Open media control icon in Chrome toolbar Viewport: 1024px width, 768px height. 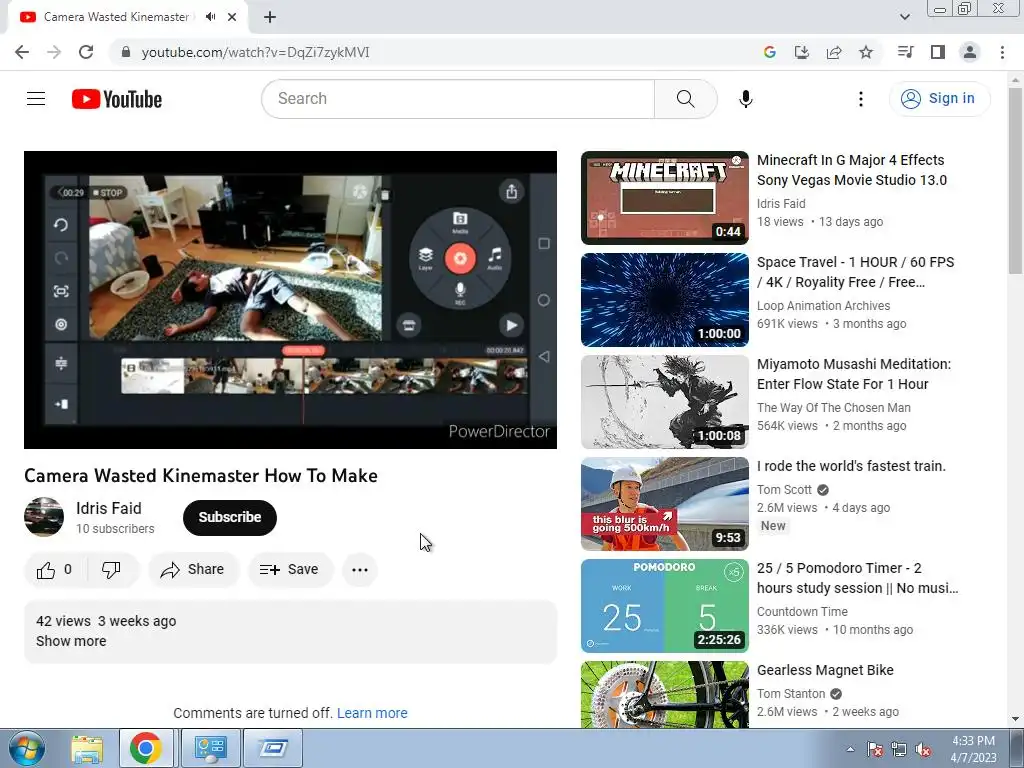point(905,52)
